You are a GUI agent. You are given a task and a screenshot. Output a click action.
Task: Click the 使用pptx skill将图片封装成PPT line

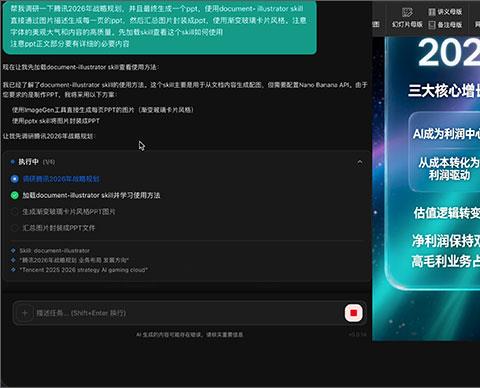[x=56, y=121]
